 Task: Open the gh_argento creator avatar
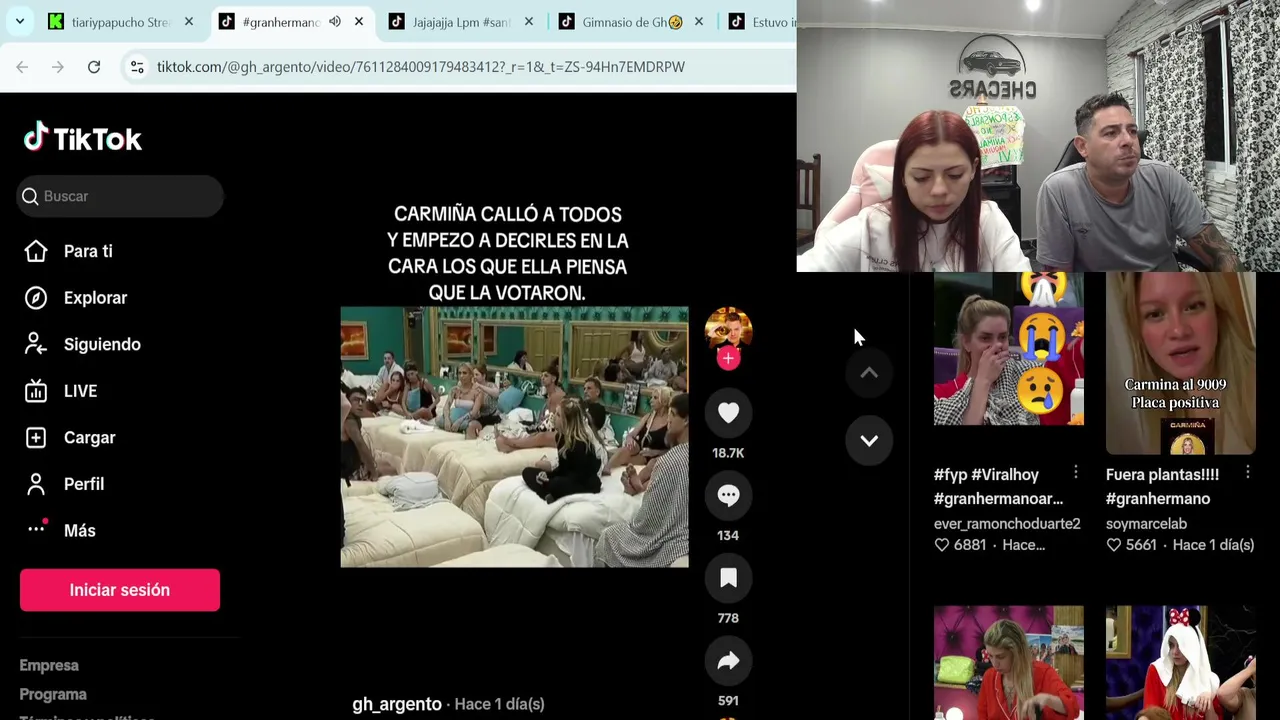coord(728,329)
